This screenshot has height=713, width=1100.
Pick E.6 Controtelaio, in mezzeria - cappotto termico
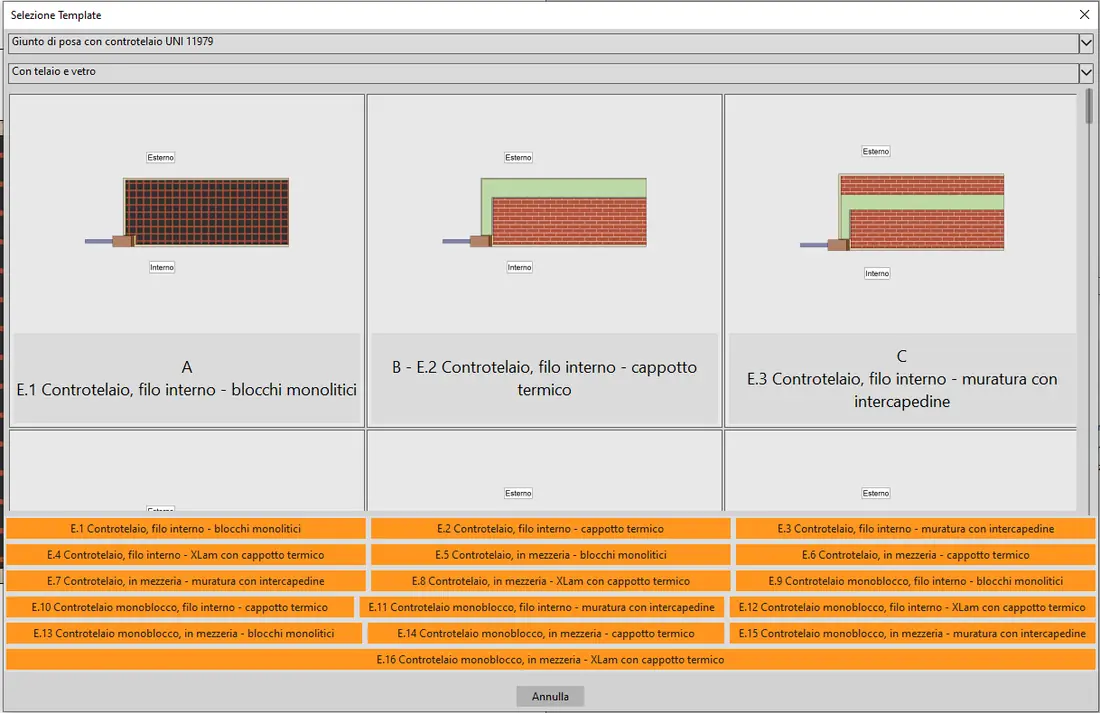[915, 554]
